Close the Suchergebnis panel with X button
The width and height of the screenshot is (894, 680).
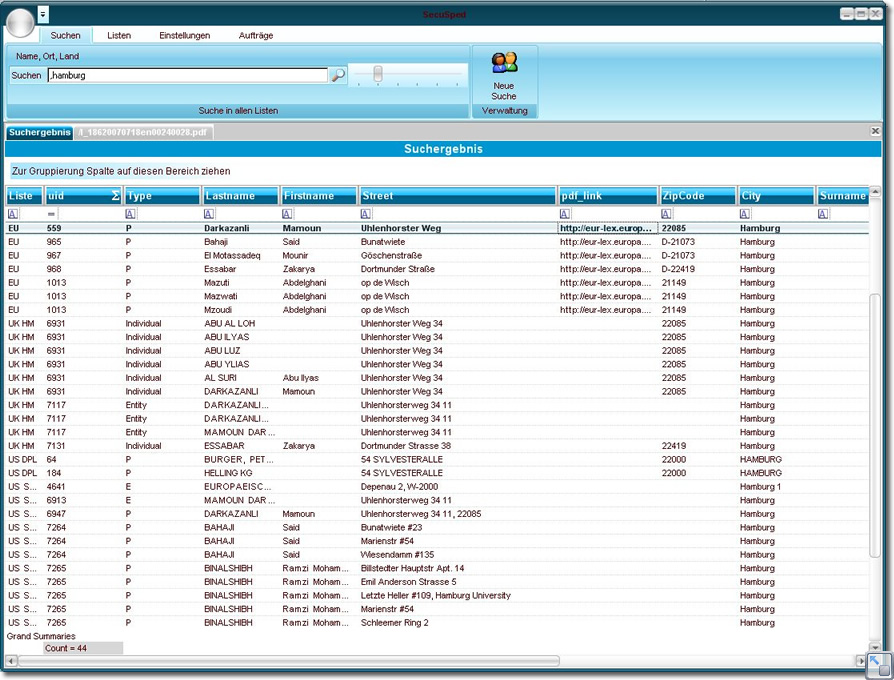pos(875,131)
